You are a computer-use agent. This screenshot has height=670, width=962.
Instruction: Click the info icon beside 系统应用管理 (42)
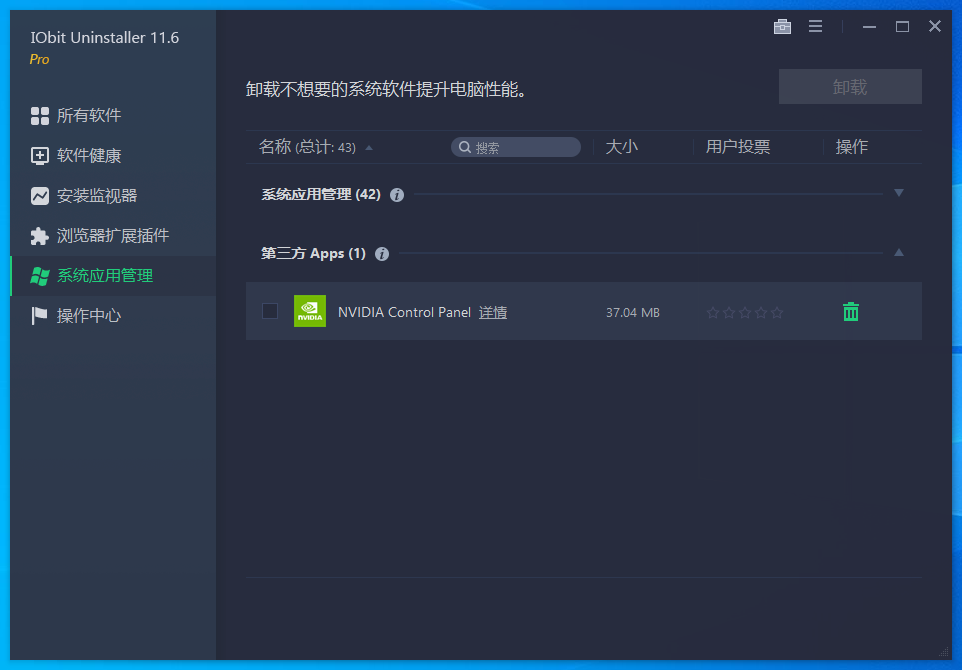tap(396, 195)
